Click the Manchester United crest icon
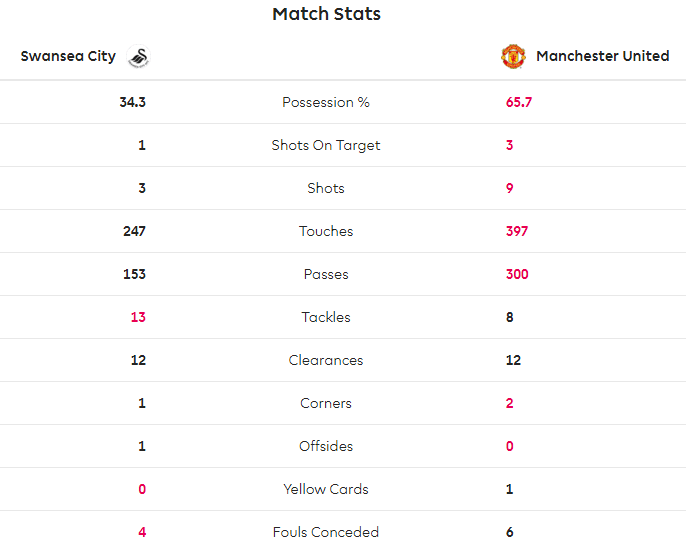The height and width of the screenshot is (544, 686). point(513,56)
